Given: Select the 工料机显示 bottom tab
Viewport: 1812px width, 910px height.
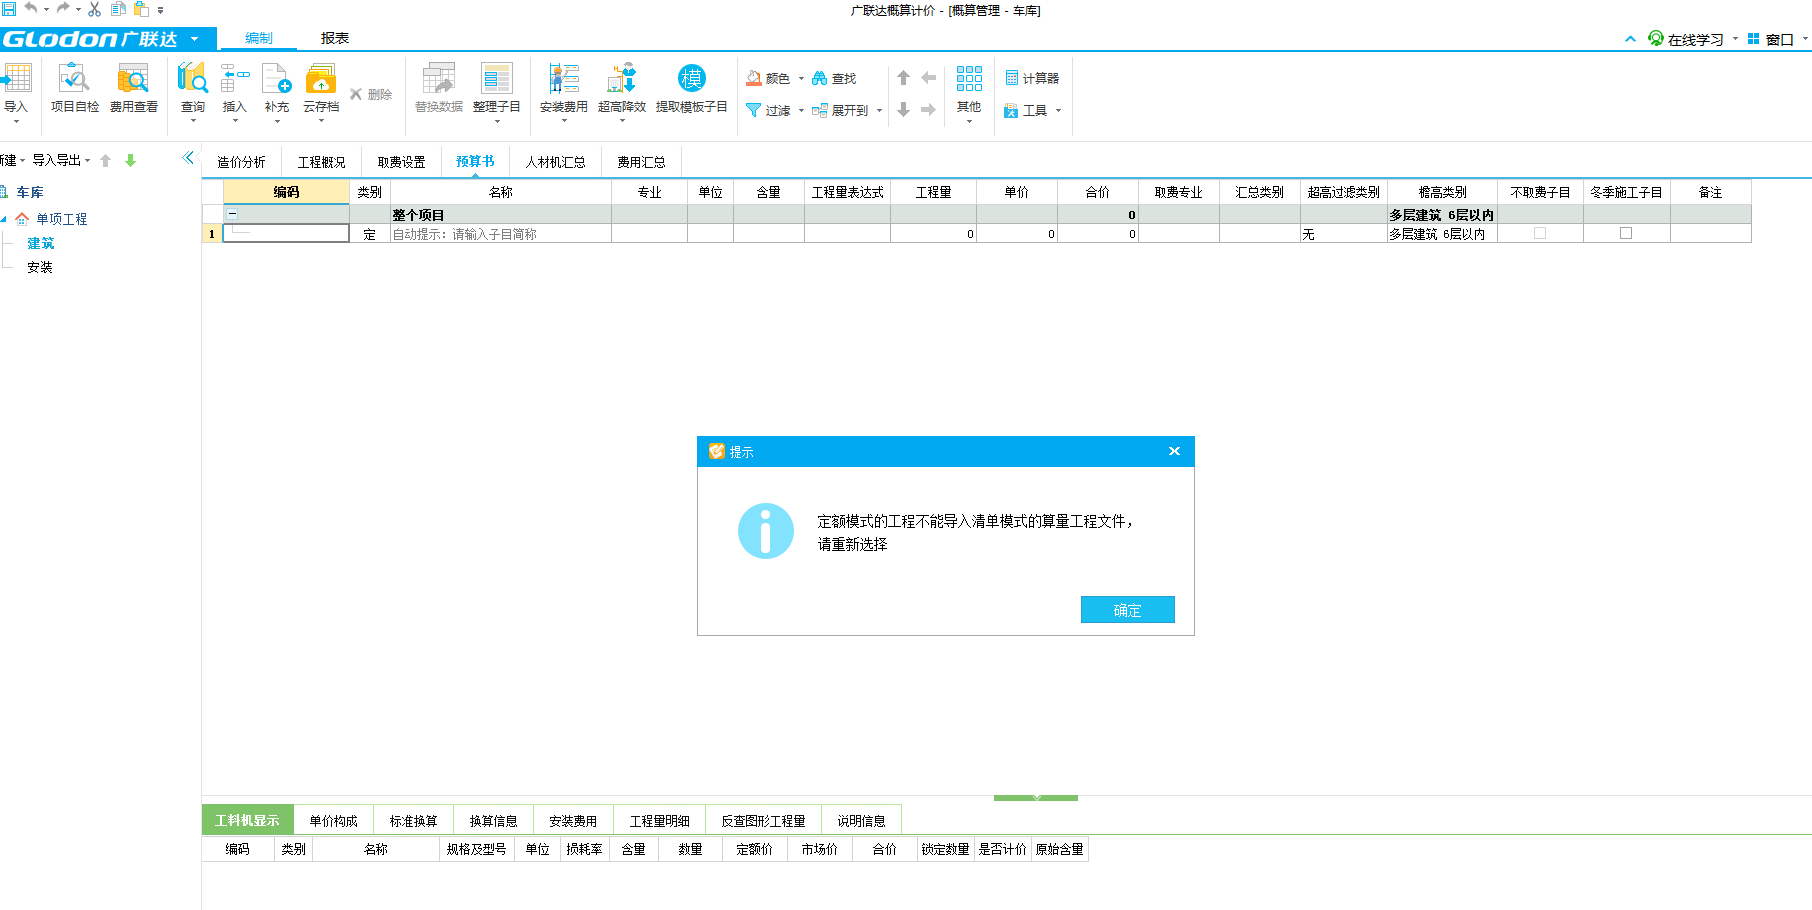Looking at the screenshot, I should click(x=248, y=821).
